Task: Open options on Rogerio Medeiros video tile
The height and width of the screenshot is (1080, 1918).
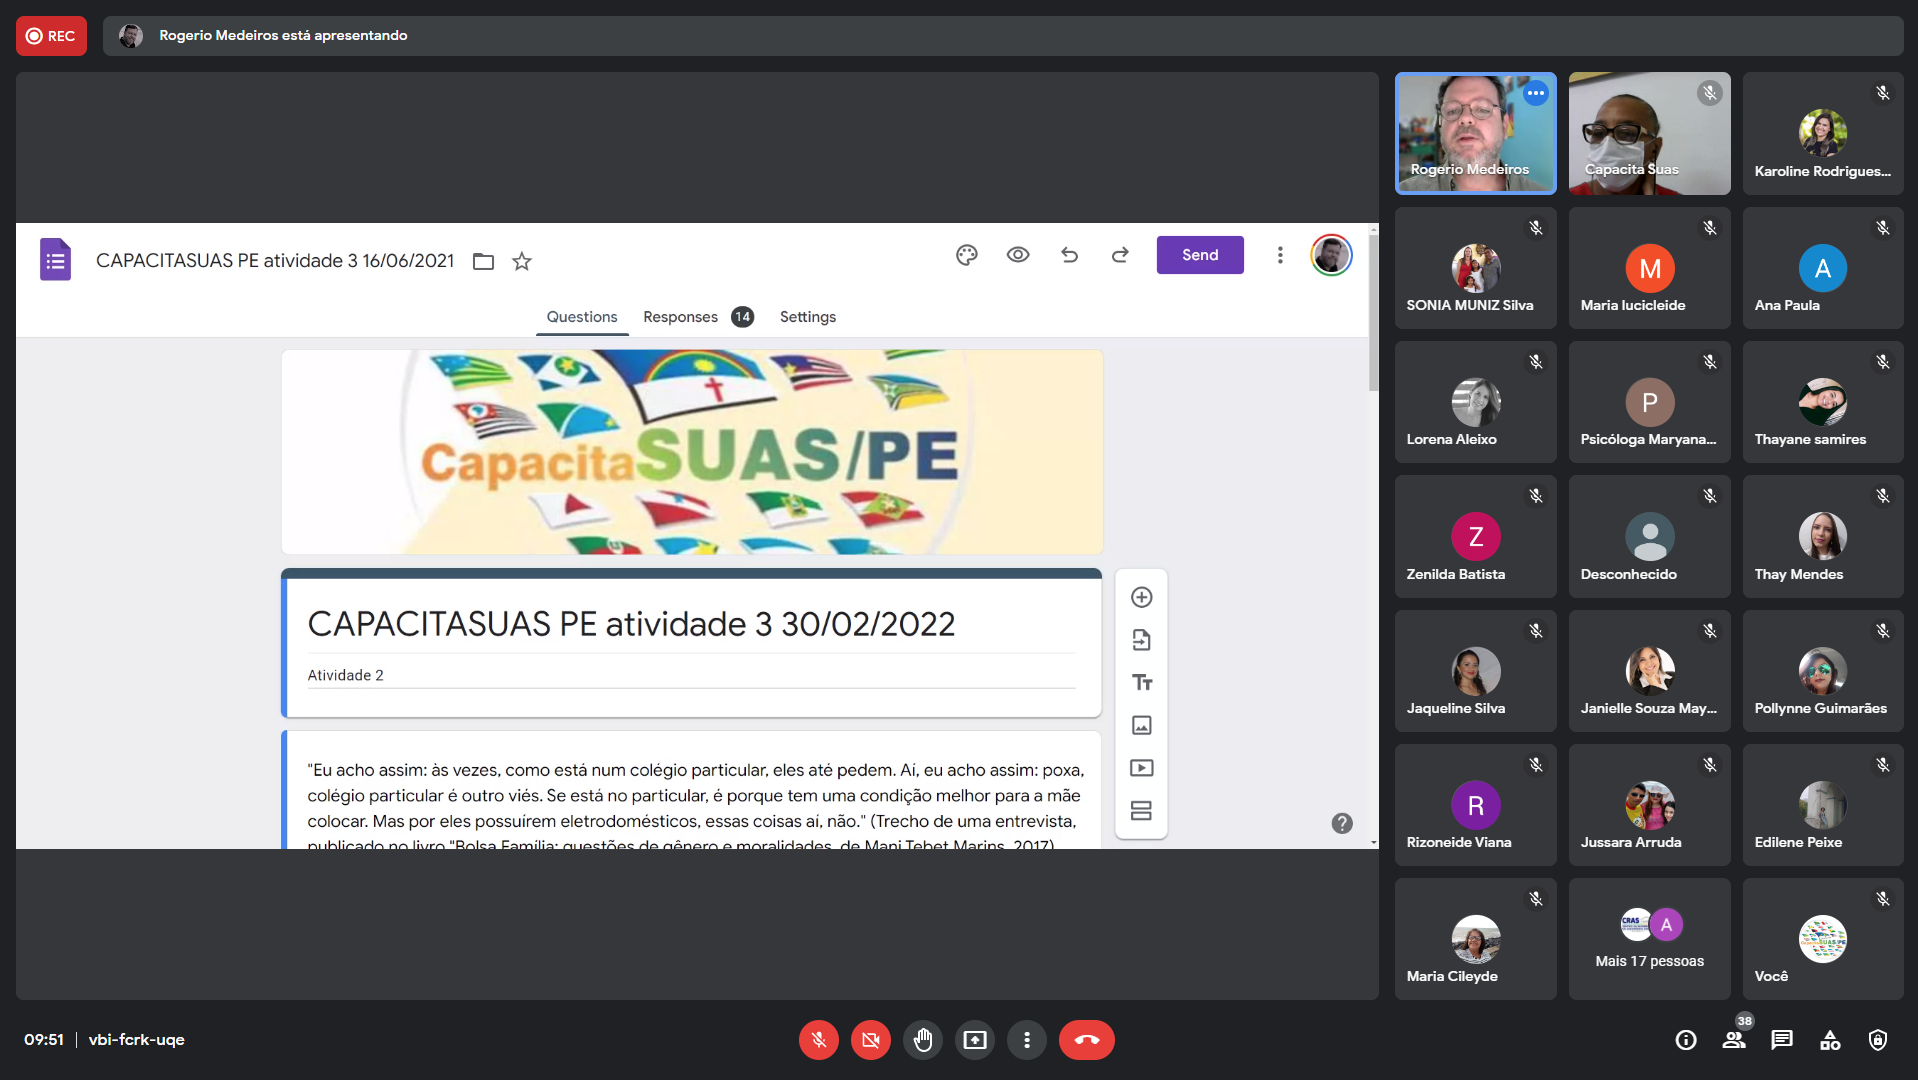Action: pyautogui.click(x=1536, y=93)
